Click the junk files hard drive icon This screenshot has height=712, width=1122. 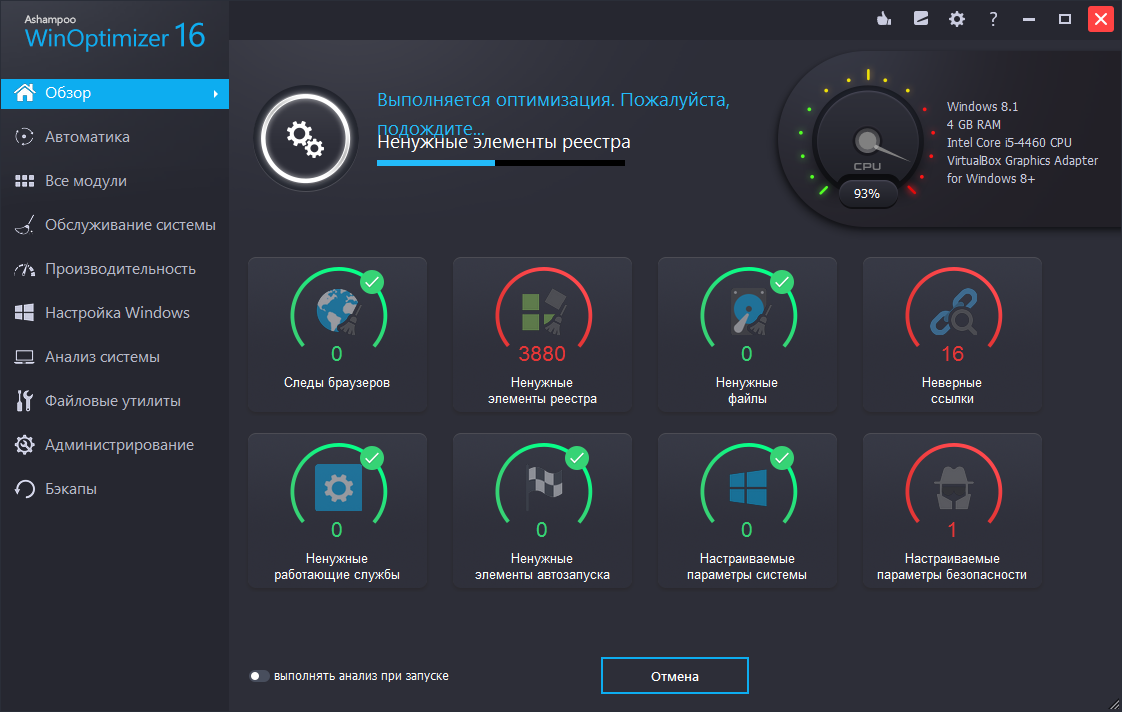[749, 312]
